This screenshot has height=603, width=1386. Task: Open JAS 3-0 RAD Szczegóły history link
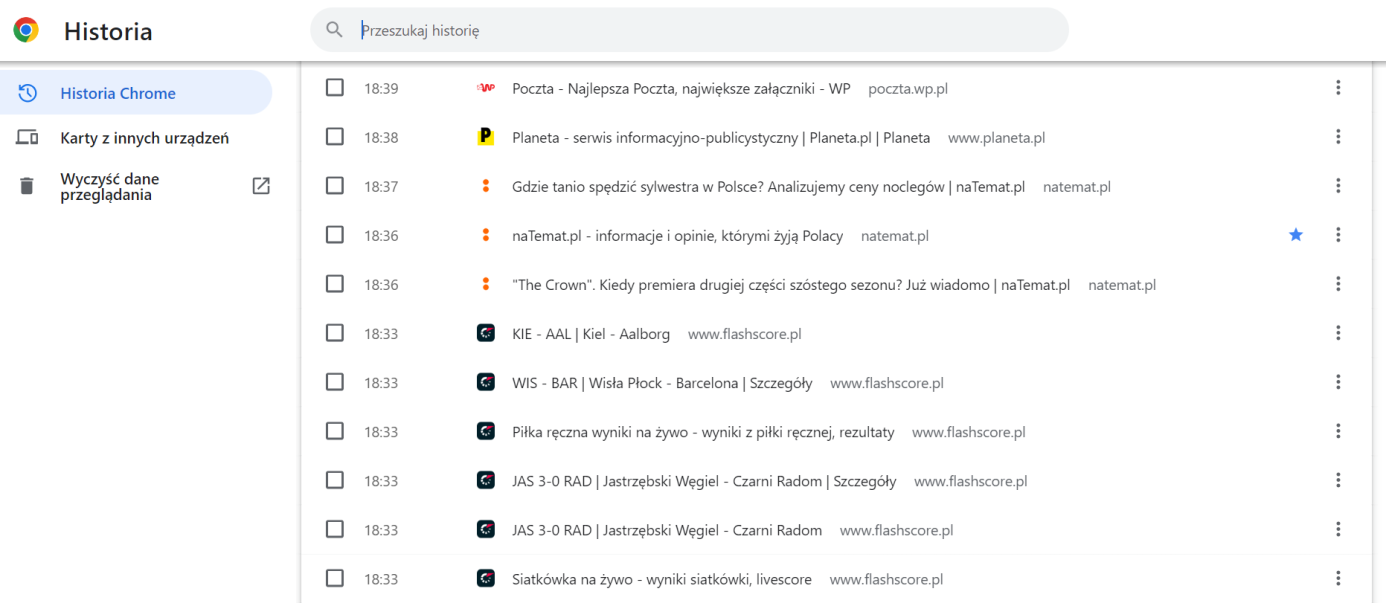point(703,481)
